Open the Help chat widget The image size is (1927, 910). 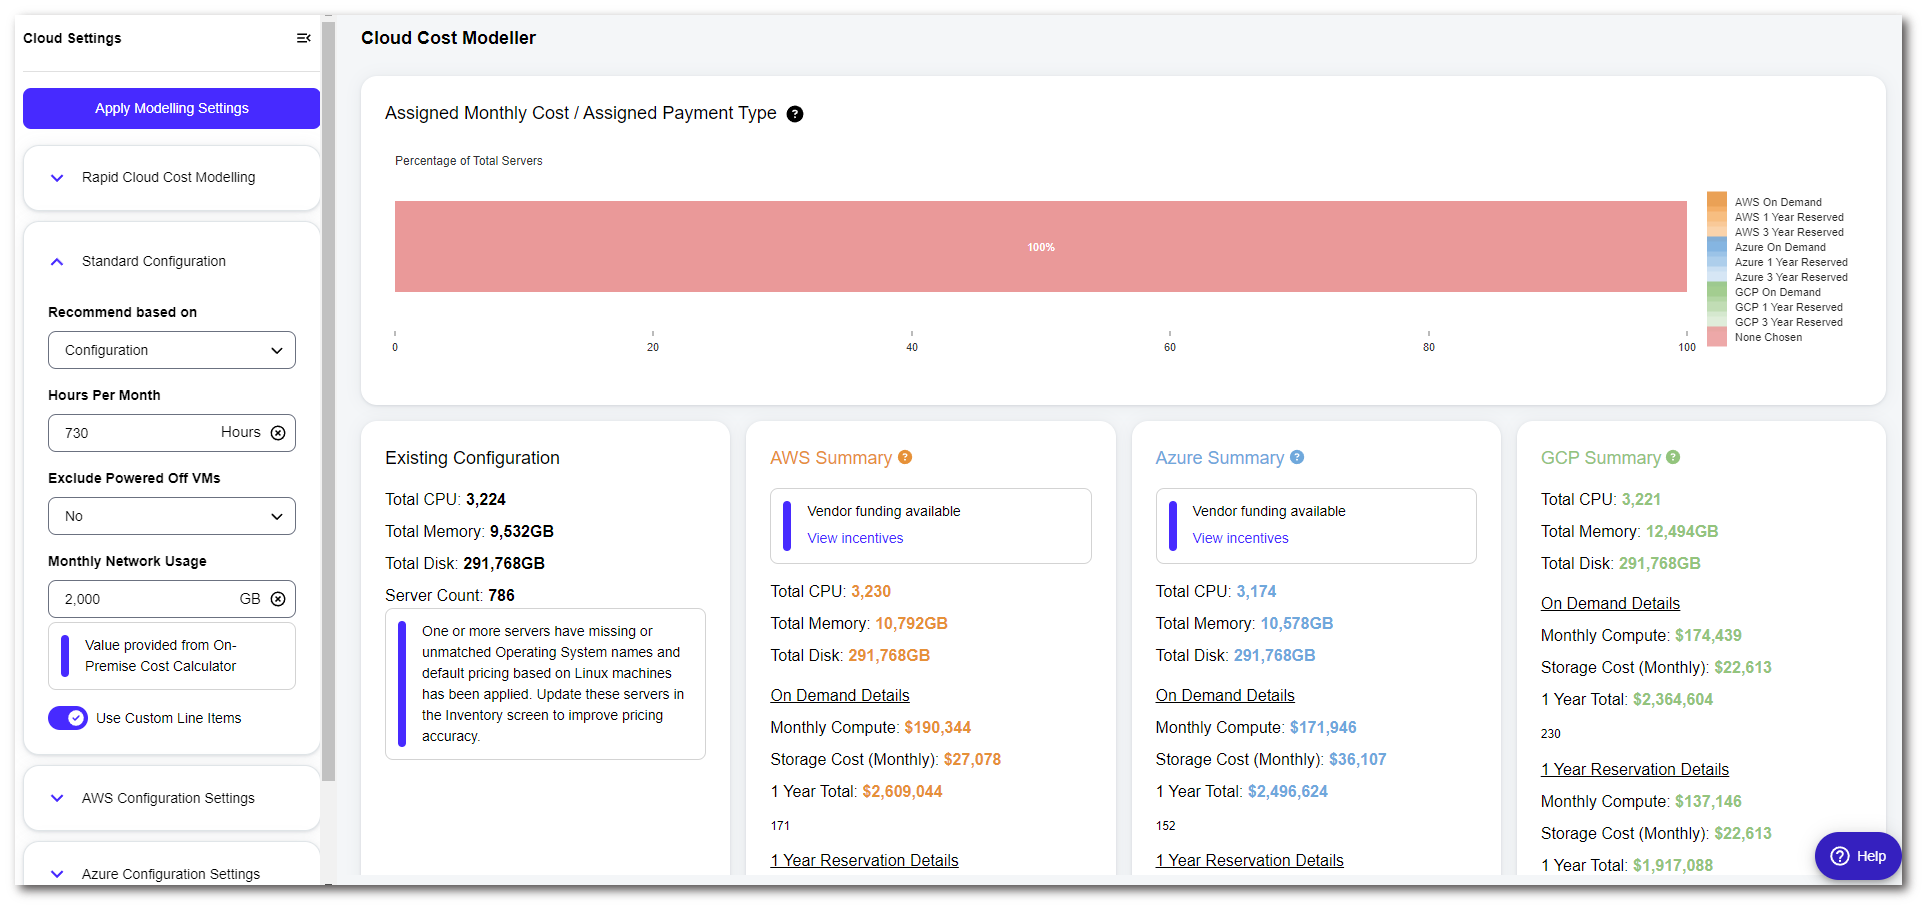1857,856
